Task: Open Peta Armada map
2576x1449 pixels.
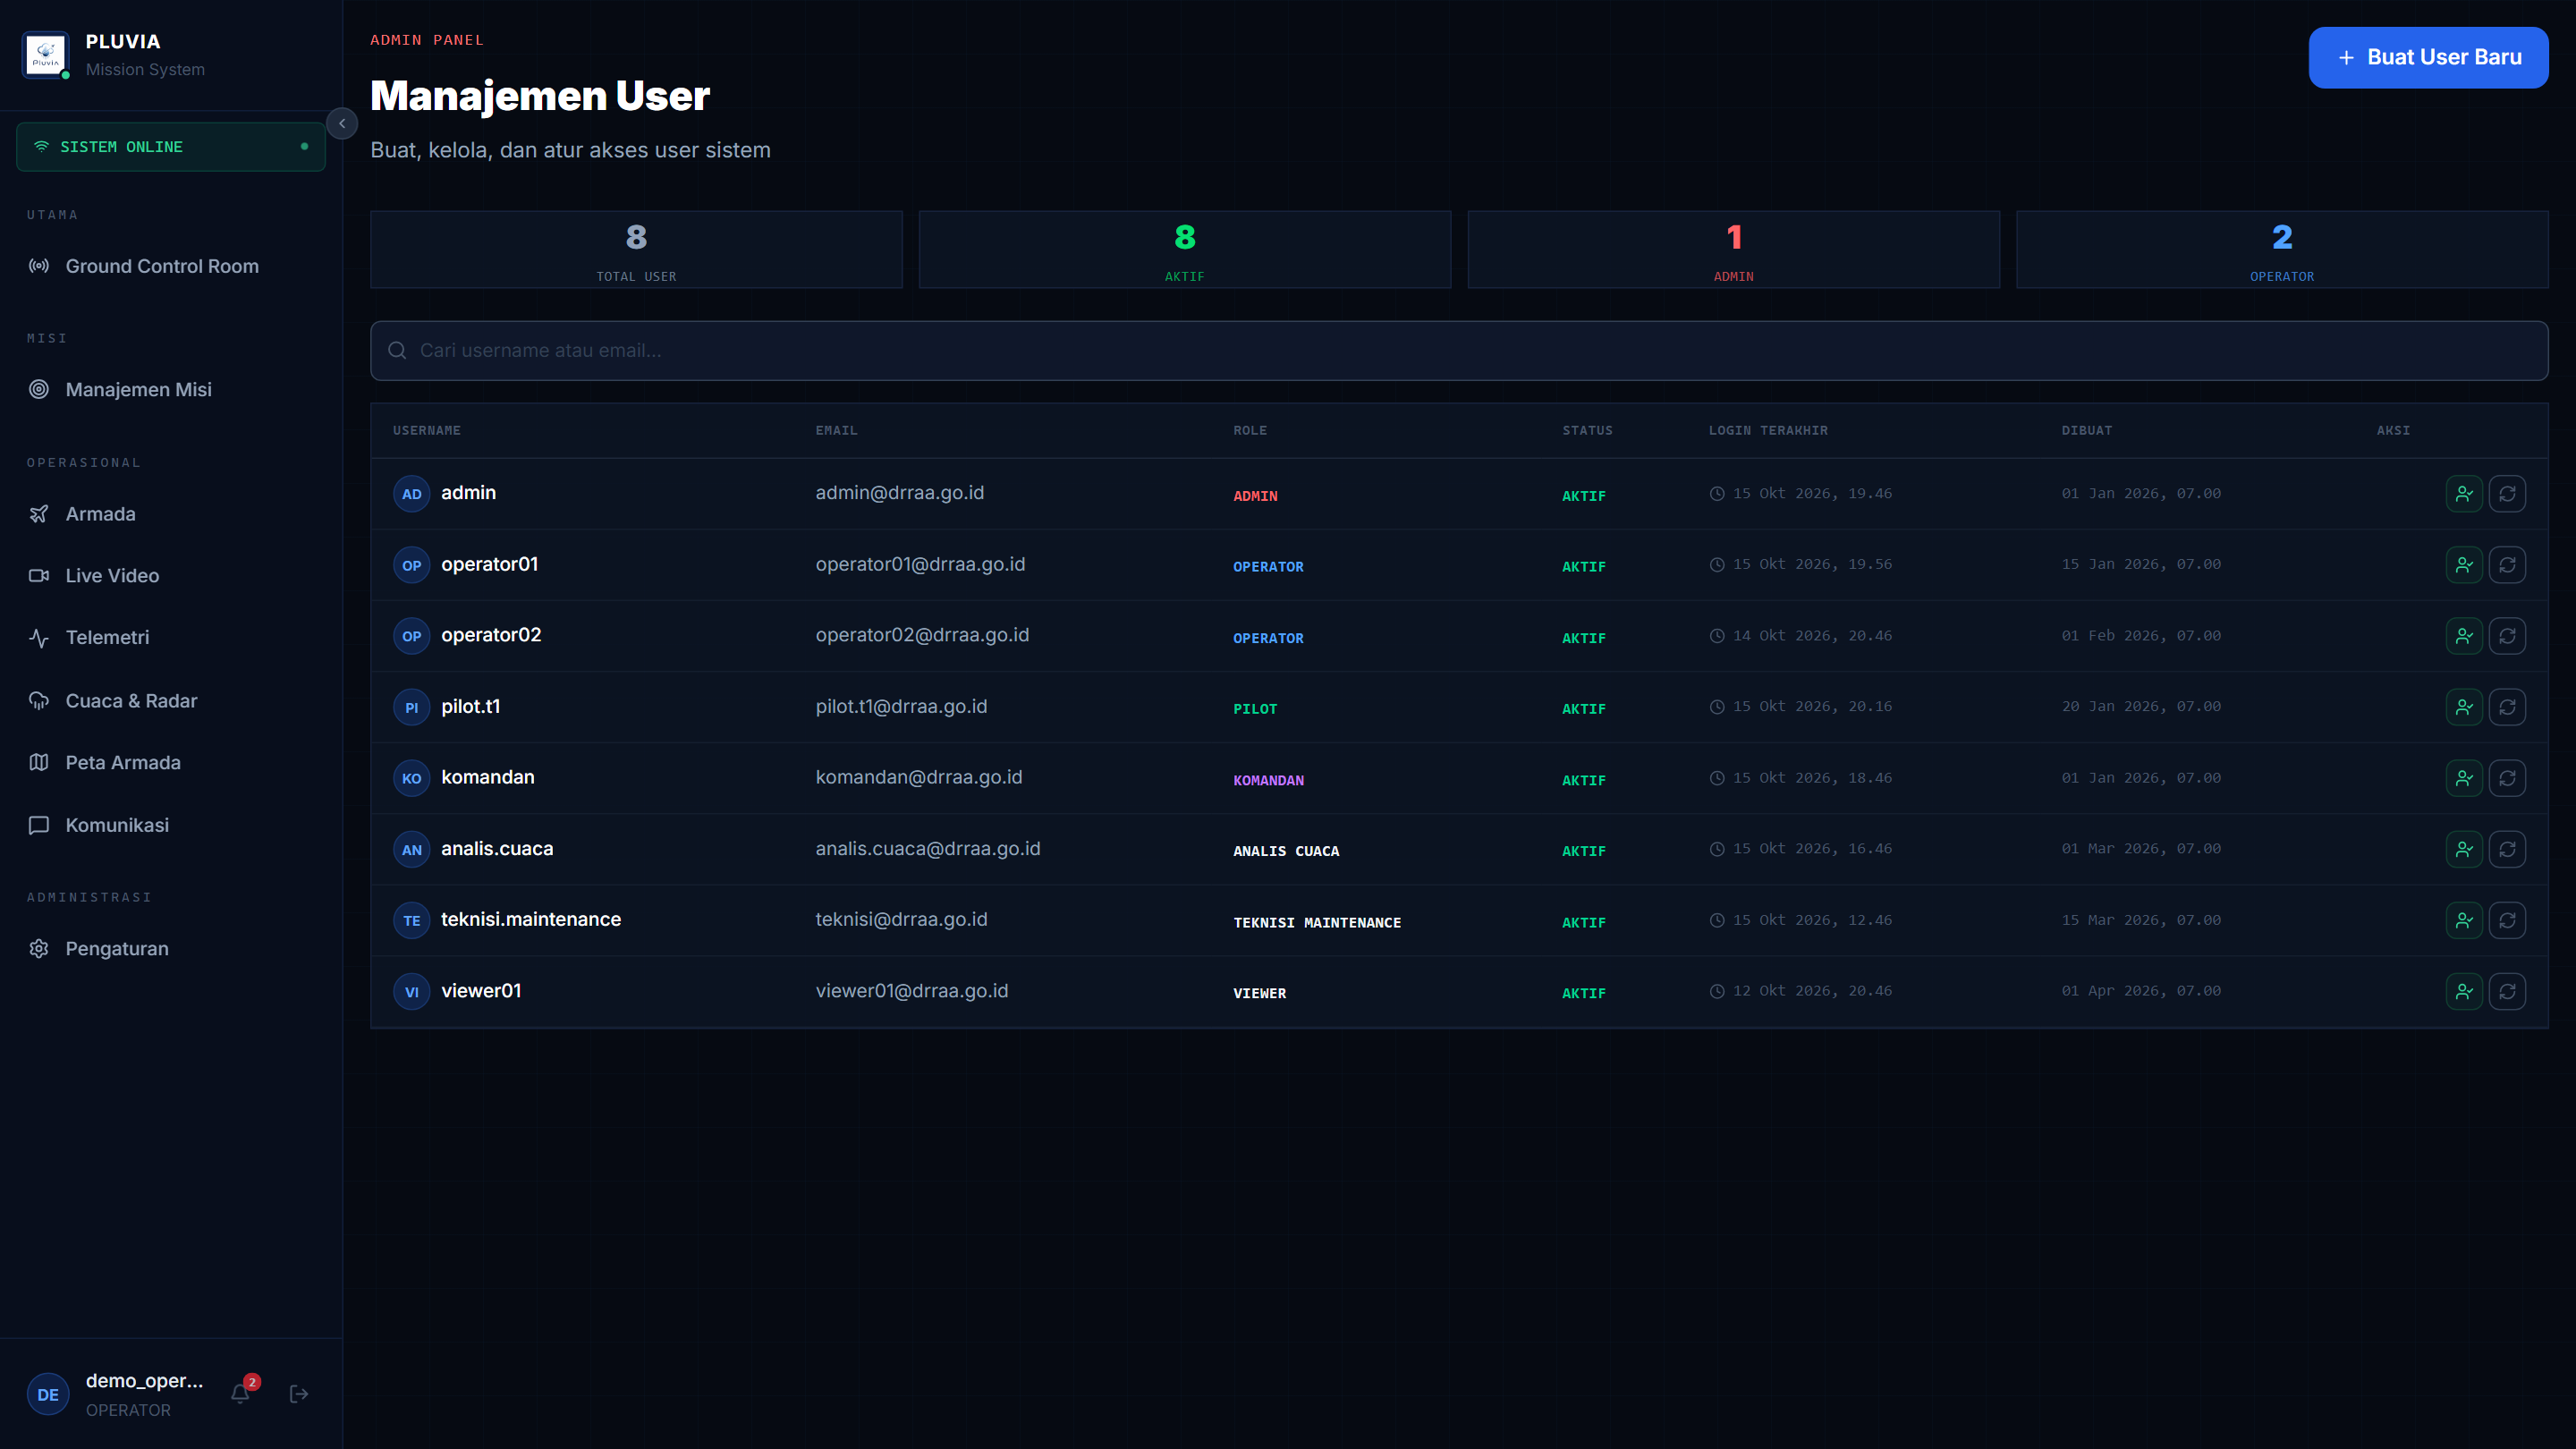Action: click(x=171, y=762)
